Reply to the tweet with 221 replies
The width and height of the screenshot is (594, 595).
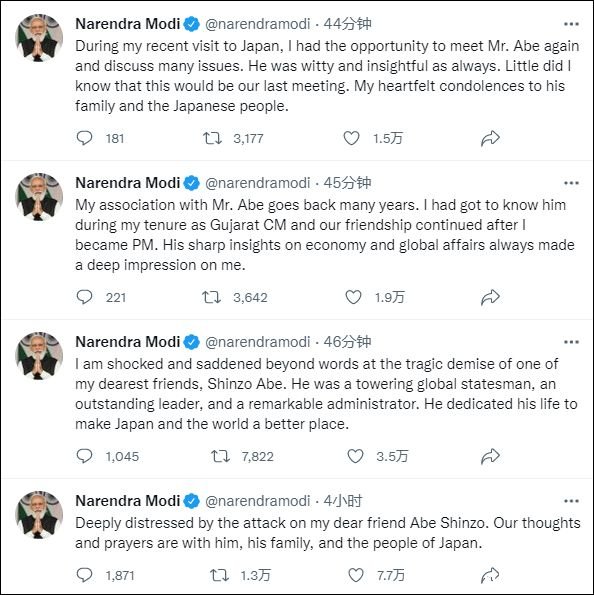pos(84,297)
